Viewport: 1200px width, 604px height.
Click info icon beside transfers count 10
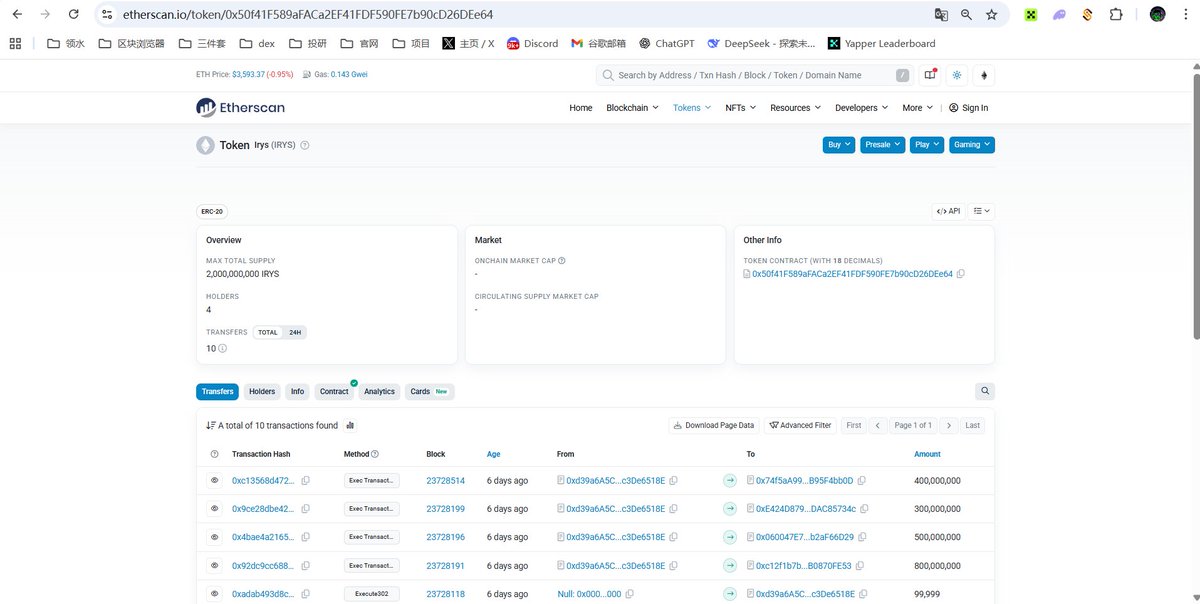[222, 348]
